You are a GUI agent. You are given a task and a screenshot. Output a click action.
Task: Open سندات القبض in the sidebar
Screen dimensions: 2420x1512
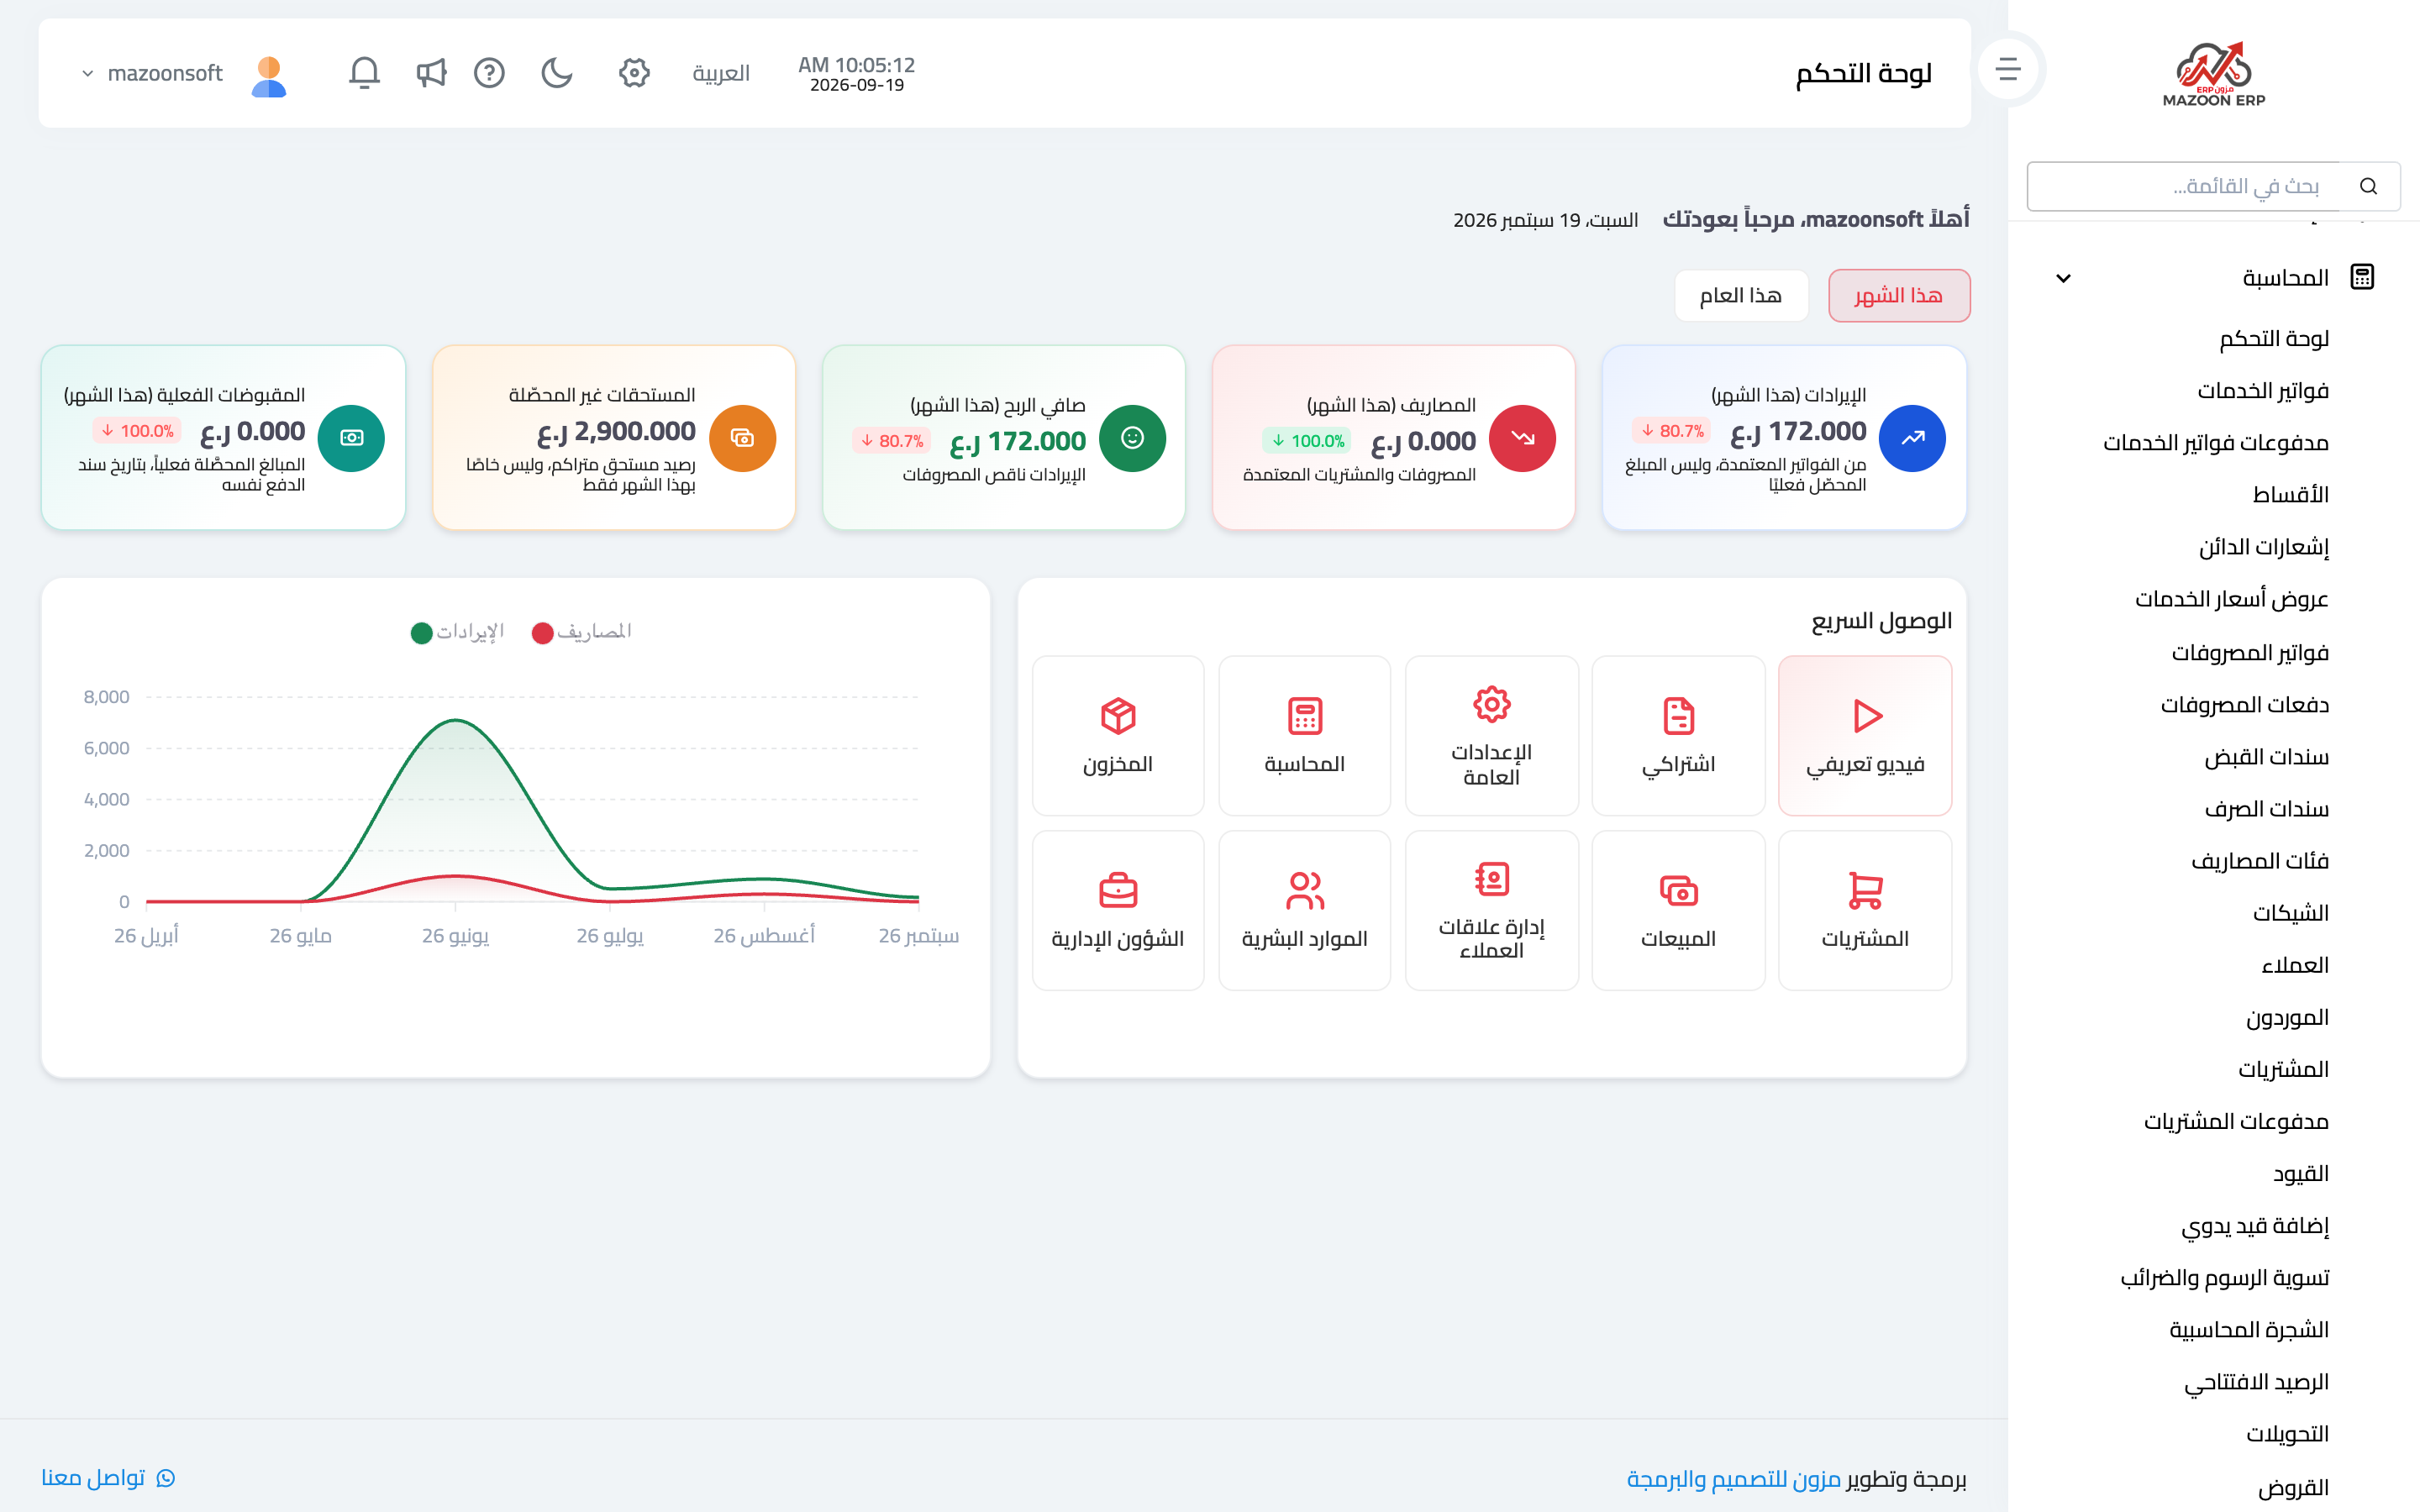2266,757
